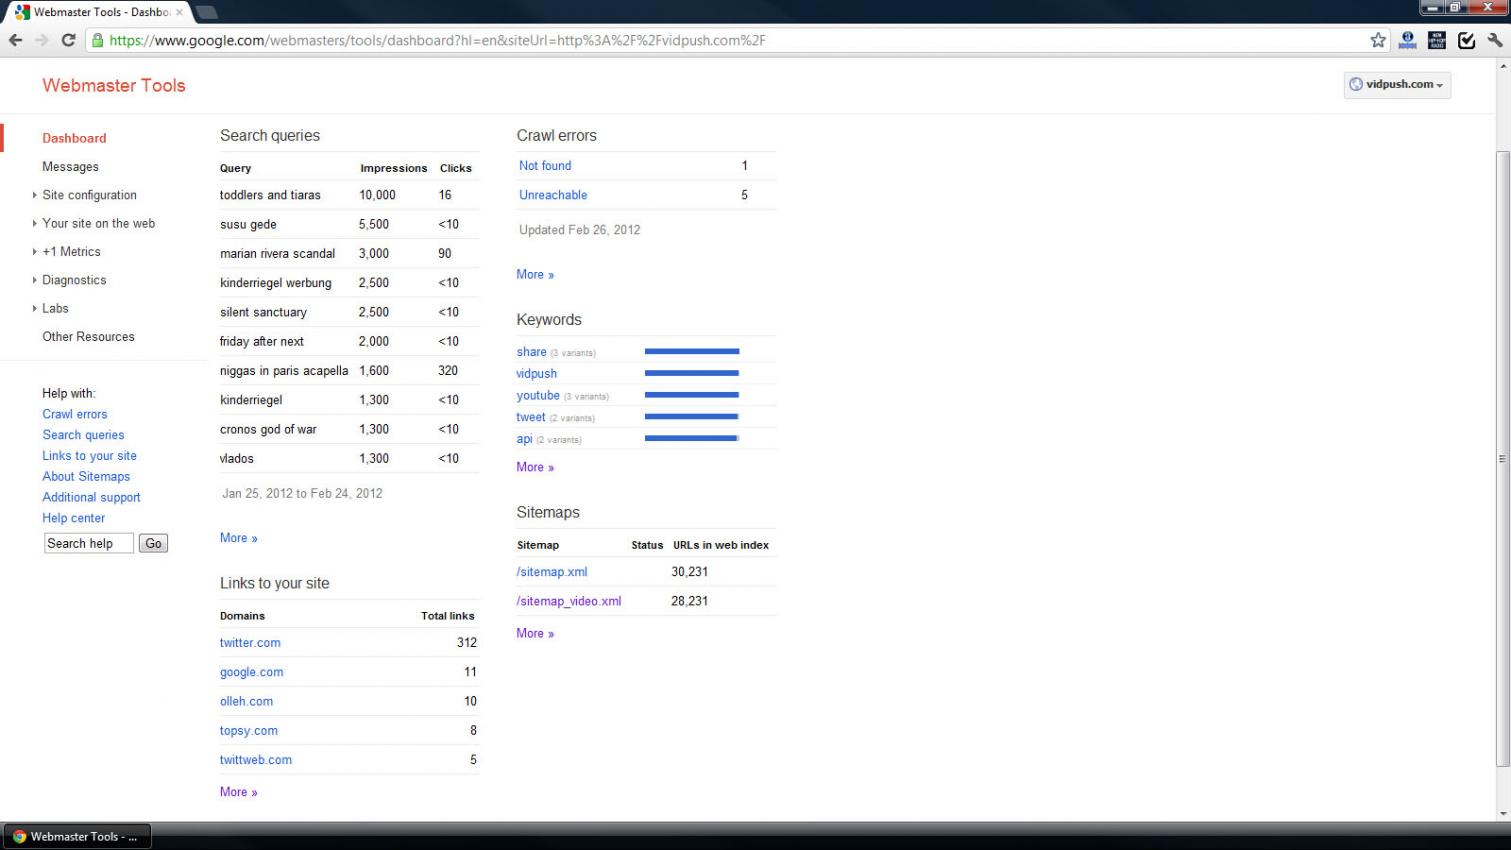Click the checkmark extension icon in toolbar
The height and width of the screenshot is (850, 1511).
pyautogui.click(x=1466, y=40)
